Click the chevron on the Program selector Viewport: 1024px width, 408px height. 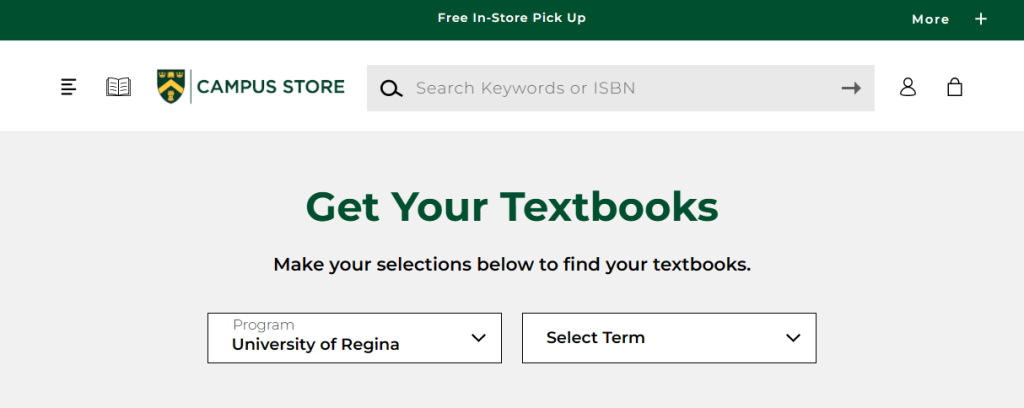tap(479, 338)
